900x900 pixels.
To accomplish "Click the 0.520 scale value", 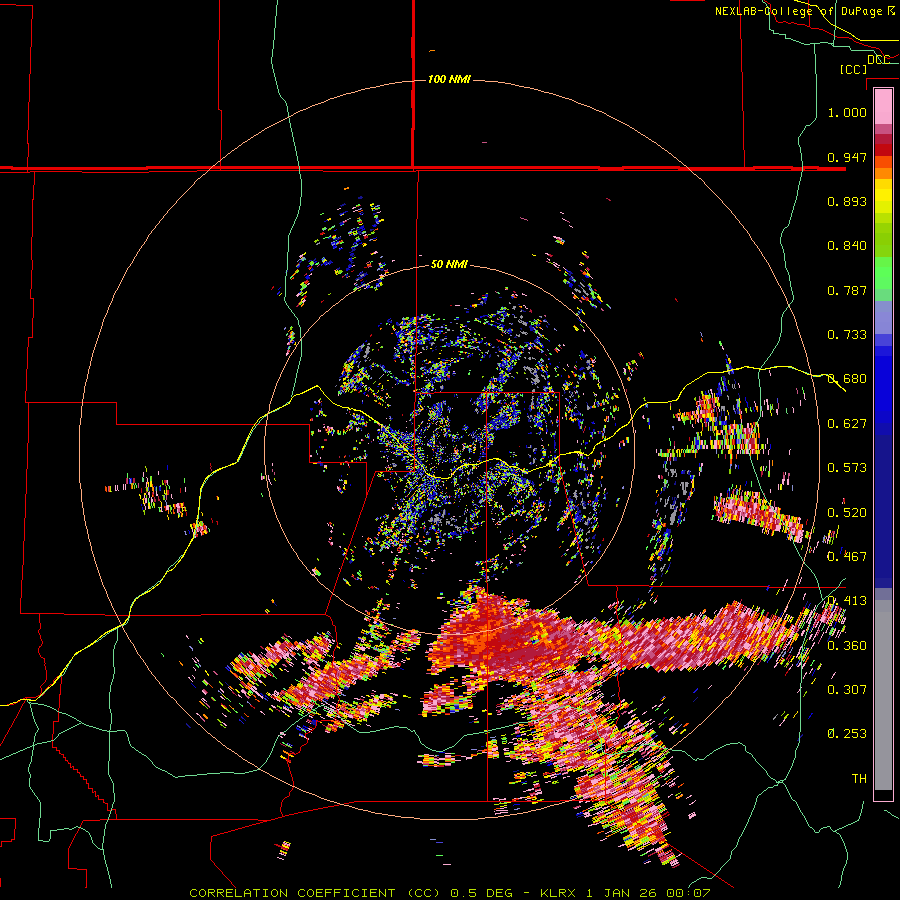I will pyautogui.click(x=847, y=513).
